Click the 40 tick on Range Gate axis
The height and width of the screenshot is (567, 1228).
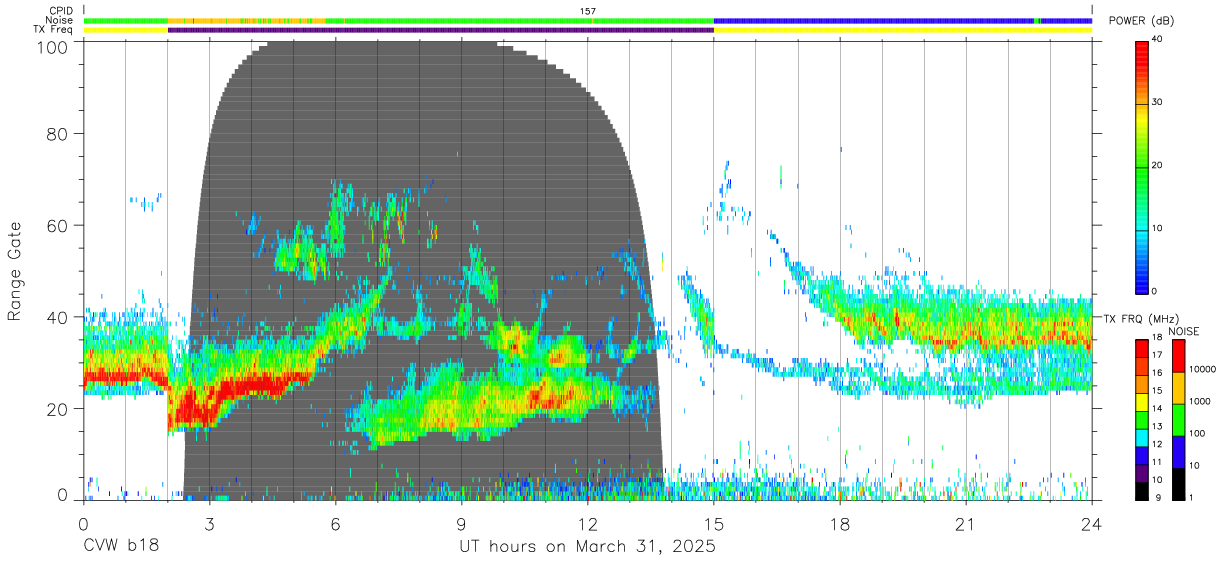58,317
